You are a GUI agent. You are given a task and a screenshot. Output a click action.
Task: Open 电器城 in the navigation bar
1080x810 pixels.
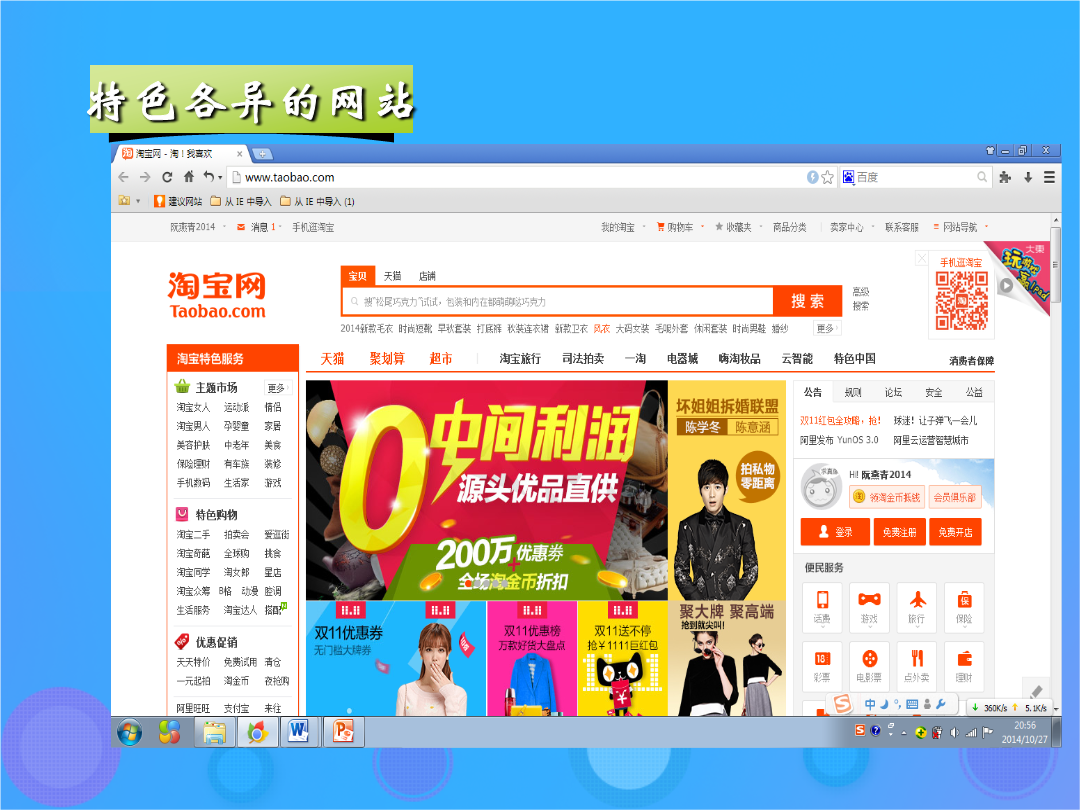[x=682, y=359]
